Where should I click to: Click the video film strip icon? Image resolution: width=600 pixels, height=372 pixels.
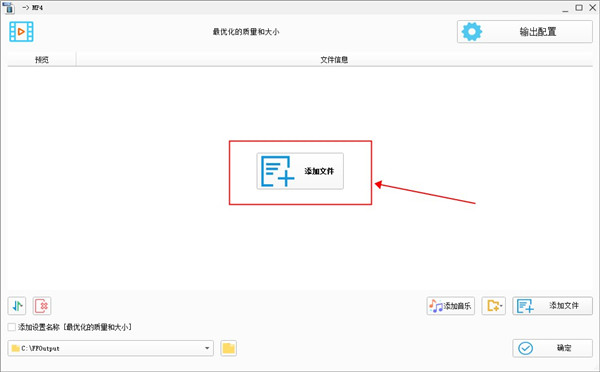[x=21, y=31]
